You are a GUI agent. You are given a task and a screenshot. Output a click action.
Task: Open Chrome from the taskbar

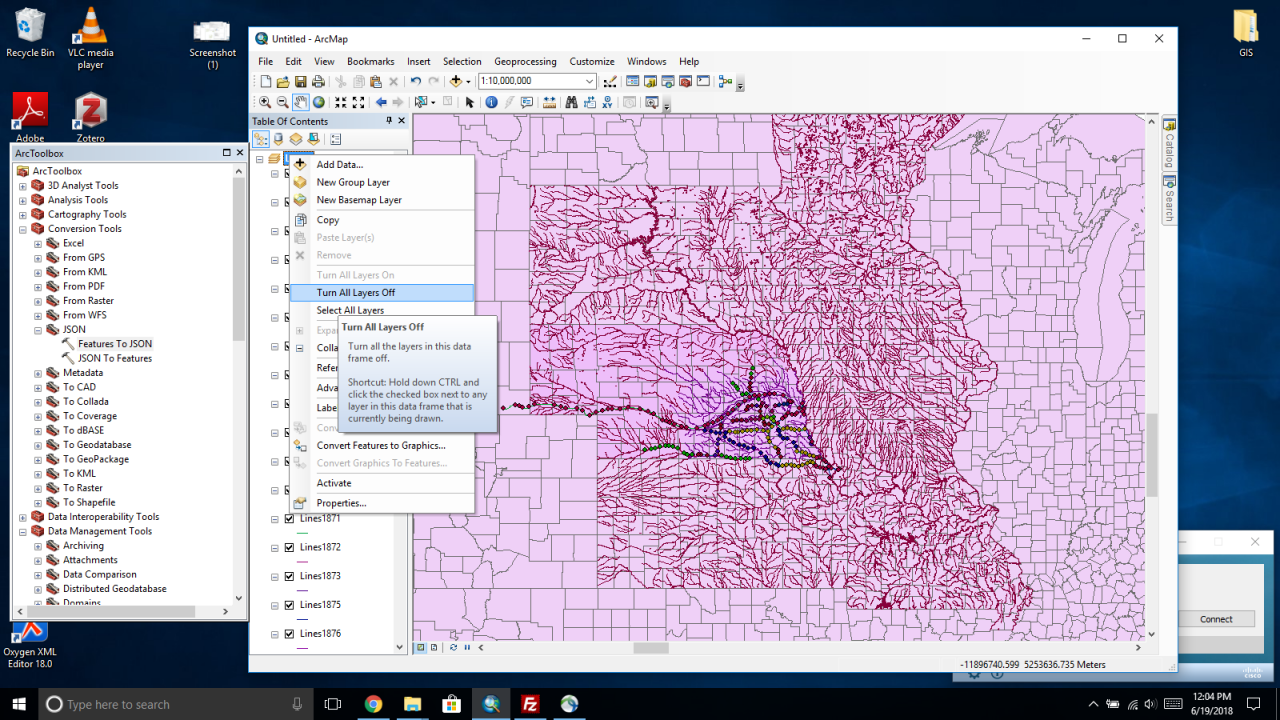coord(373,704)
